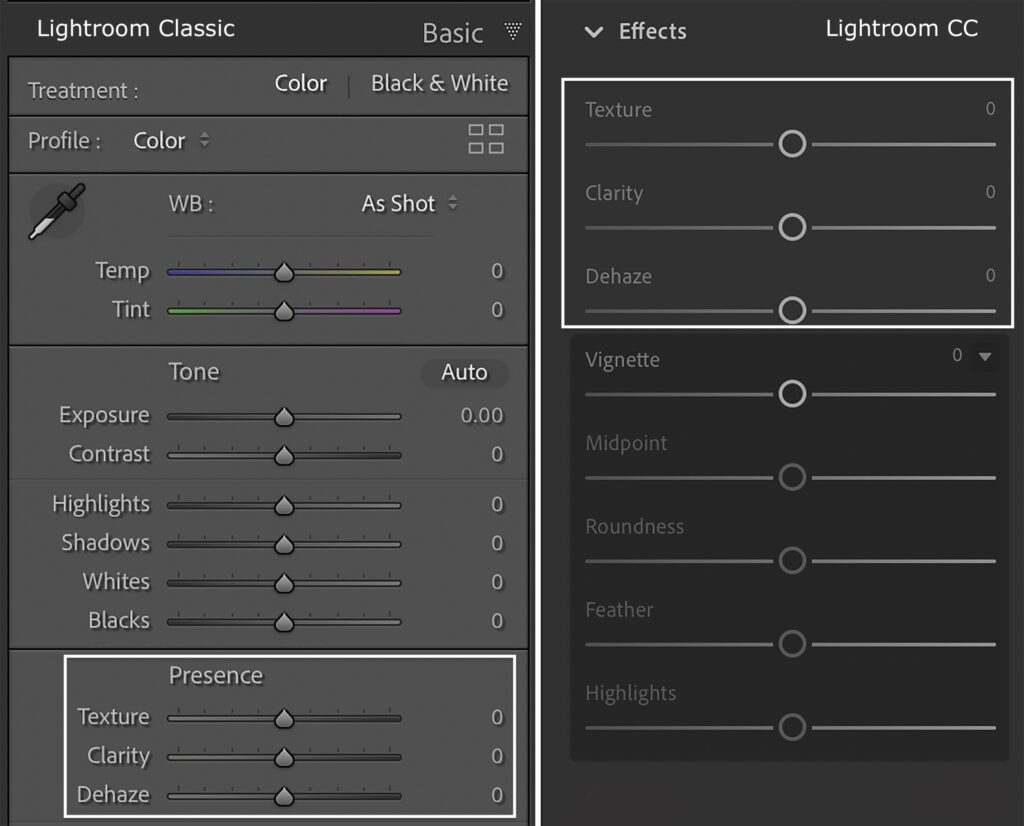Viewport: 1024px width, 826px height.
Task: Click the Auto tone button
Action: click(x=464, y=373)
